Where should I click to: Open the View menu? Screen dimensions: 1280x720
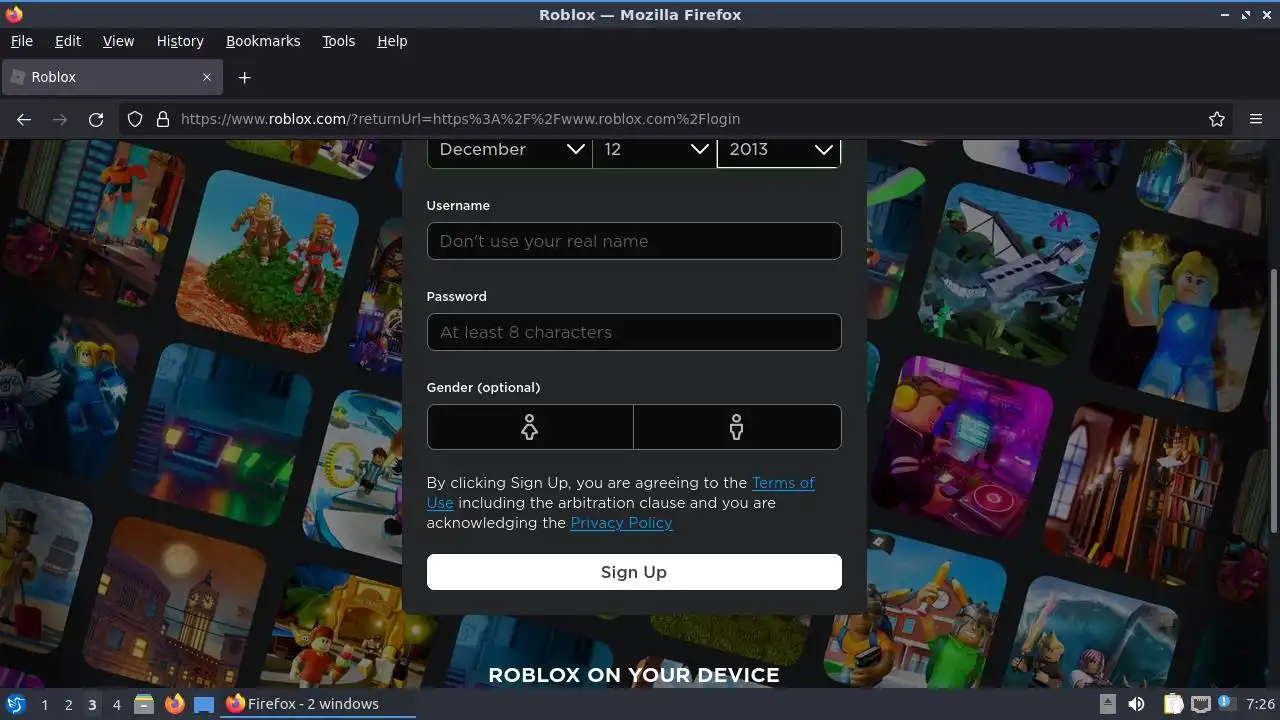[118, 41]
